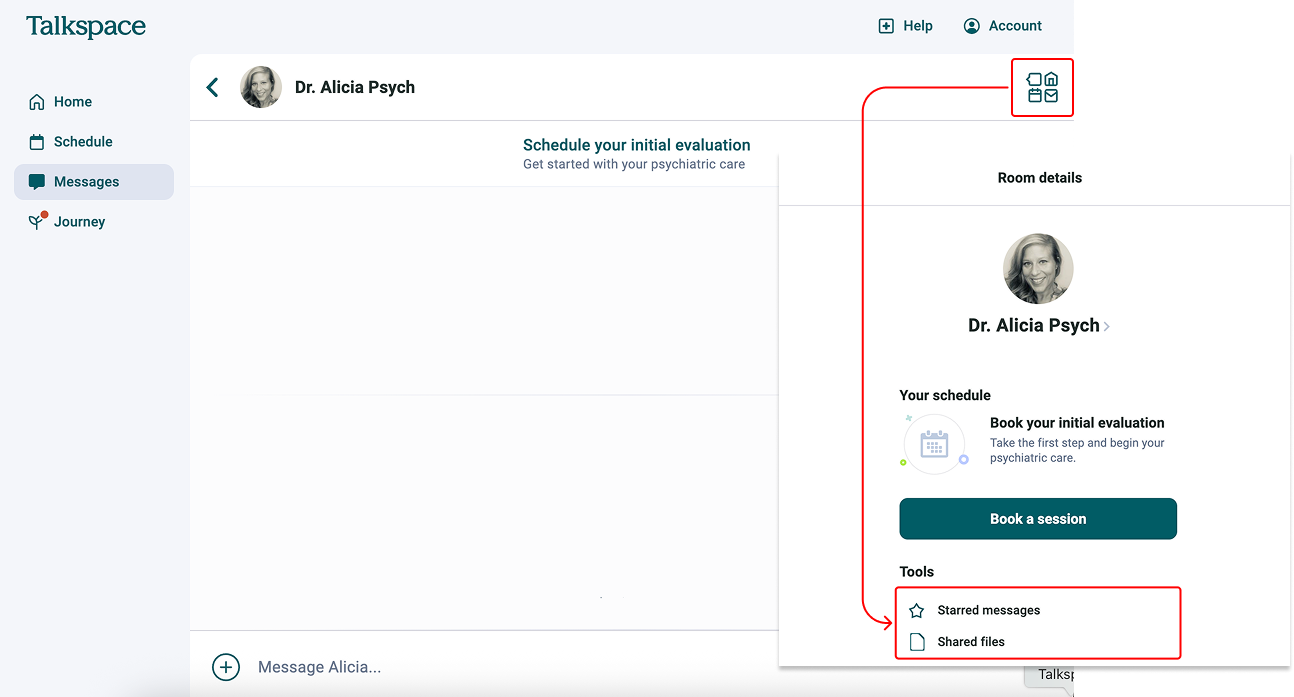Open the Help menu
The width and height of the screenshot is (1294, 697).
click(x=905, y=26)
